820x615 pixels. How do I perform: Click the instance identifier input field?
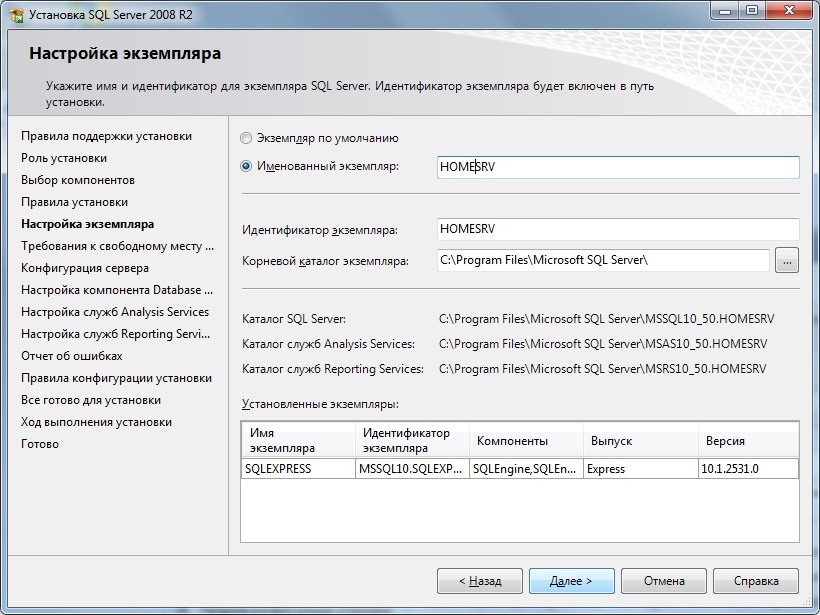618,229
